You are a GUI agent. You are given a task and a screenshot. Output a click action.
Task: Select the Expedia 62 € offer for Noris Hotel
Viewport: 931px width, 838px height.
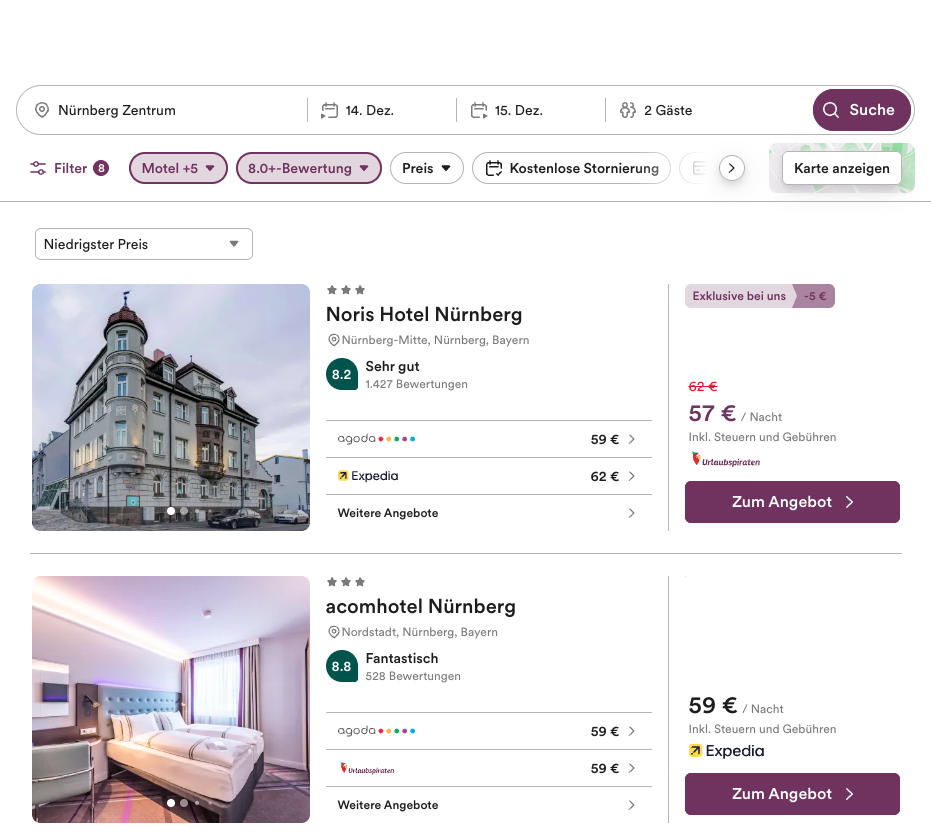487,476
